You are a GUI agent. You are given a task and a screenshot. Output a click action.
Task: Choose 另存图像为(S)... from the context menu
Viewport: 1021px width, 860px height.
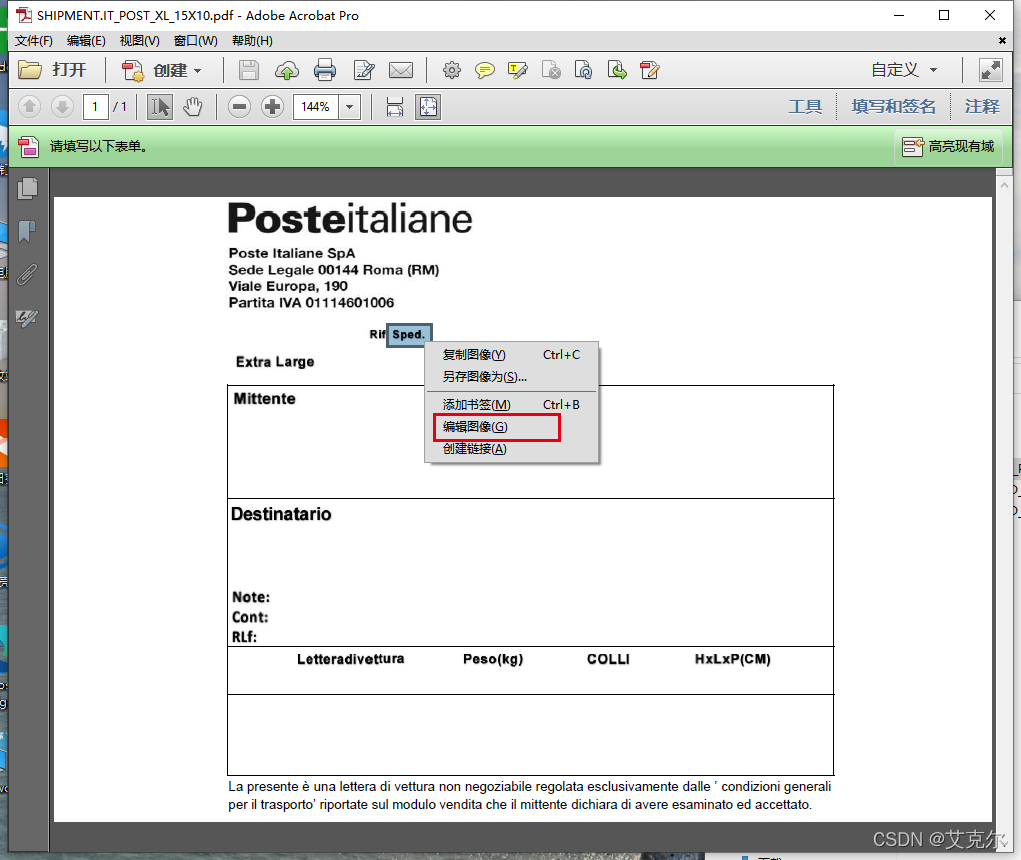(511, 377)
